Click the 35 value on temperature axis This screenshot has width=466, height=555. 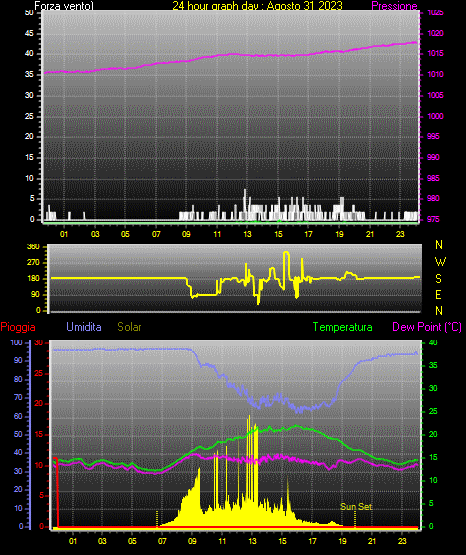[433, 365]
